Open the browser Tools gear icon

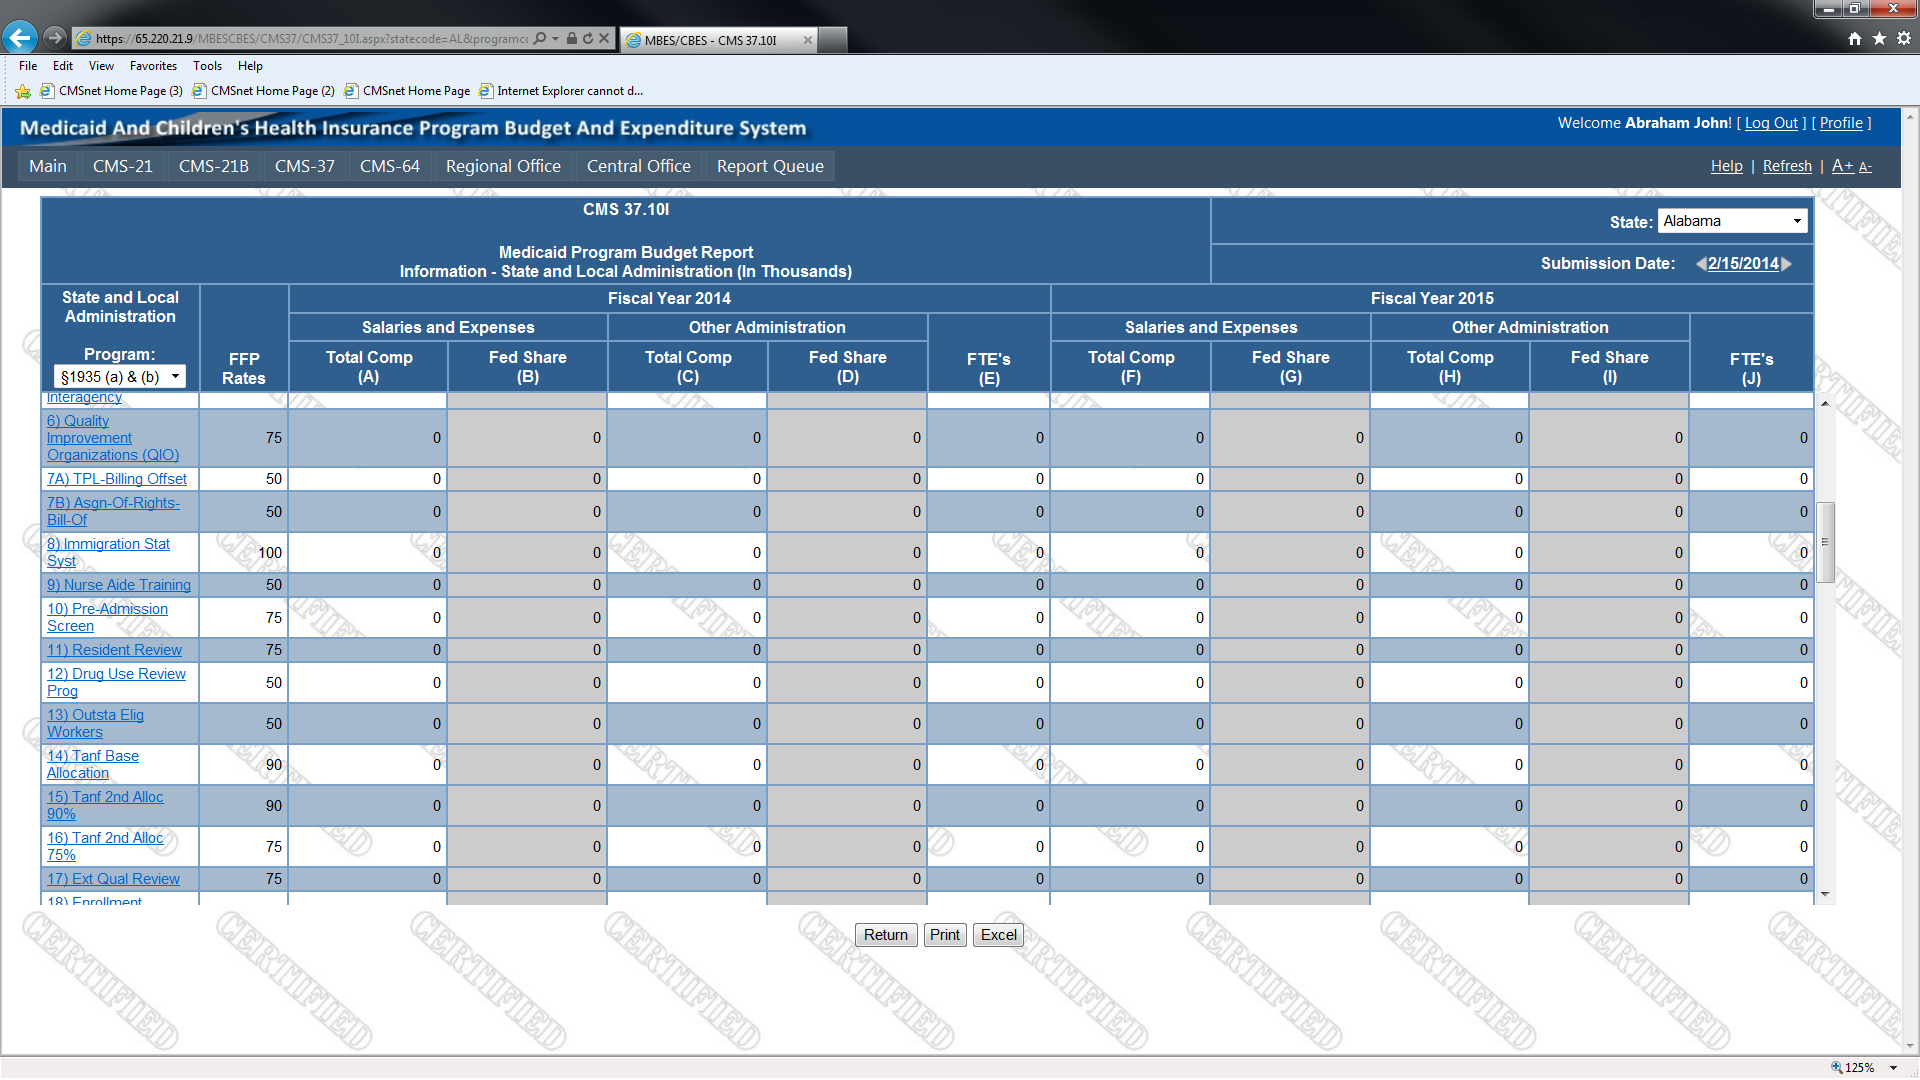1904,39
